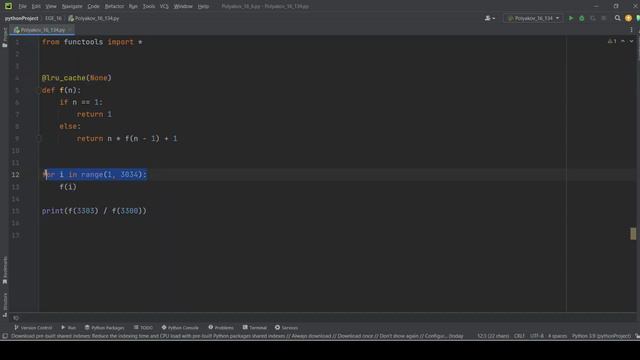Open the Navigate menu
This screenshot has height=360, width=640.
(x=72, y=7)
